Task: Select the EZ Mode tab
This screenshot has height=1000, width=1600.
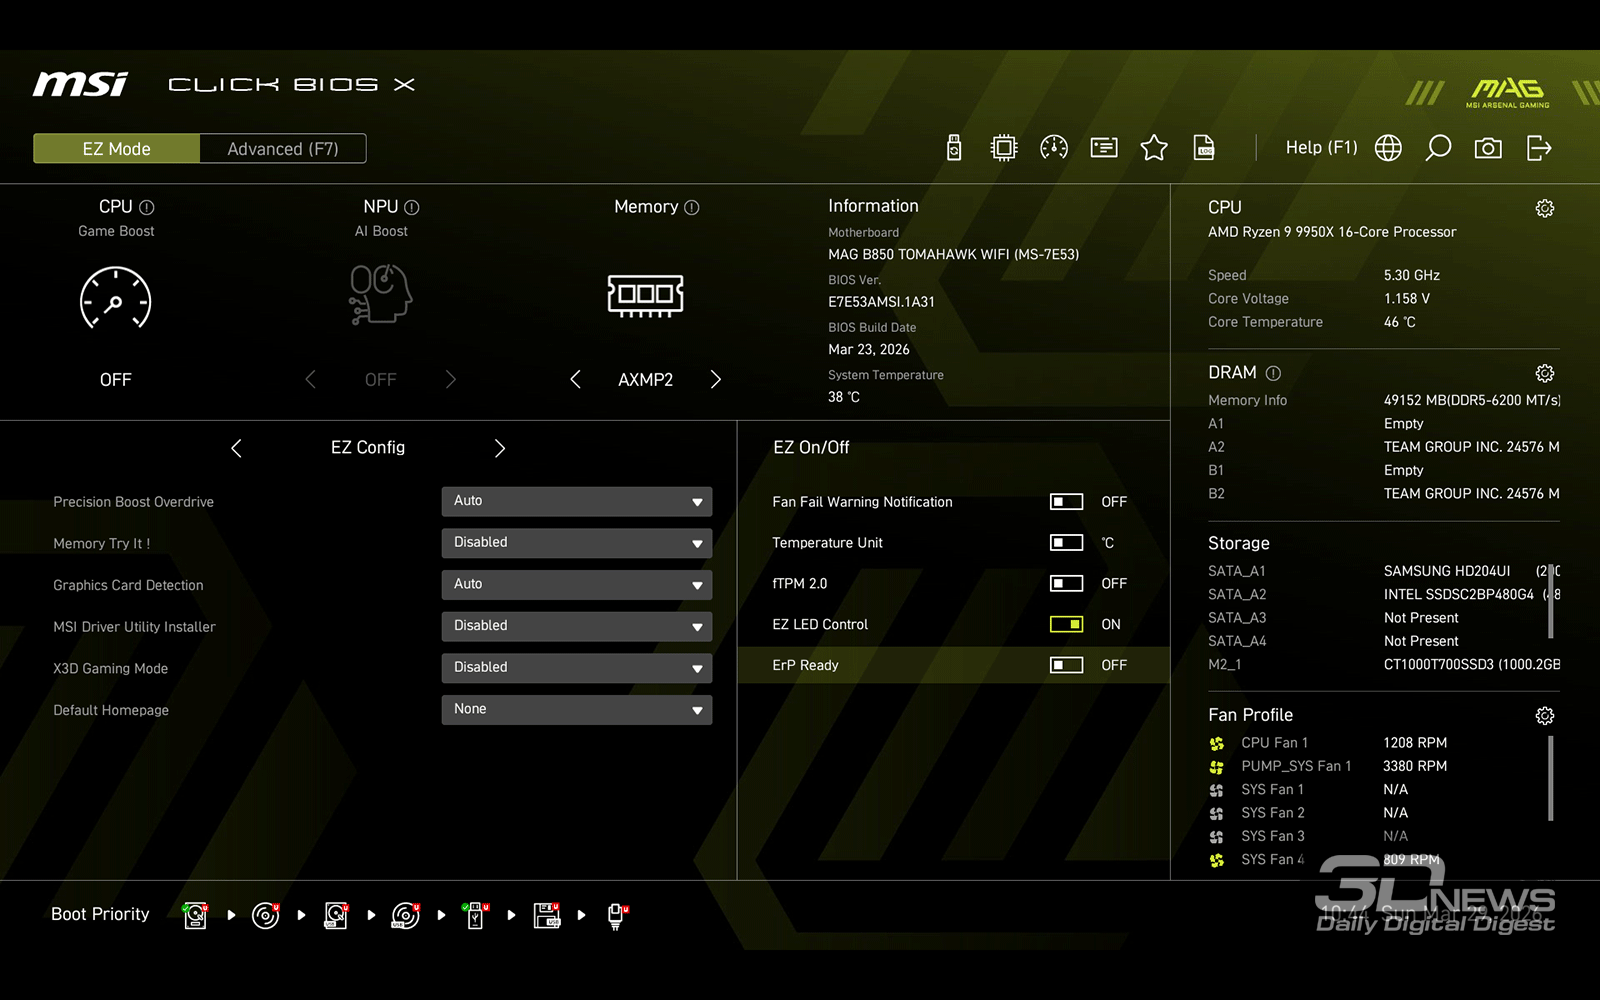Action: tap(117, 149)
